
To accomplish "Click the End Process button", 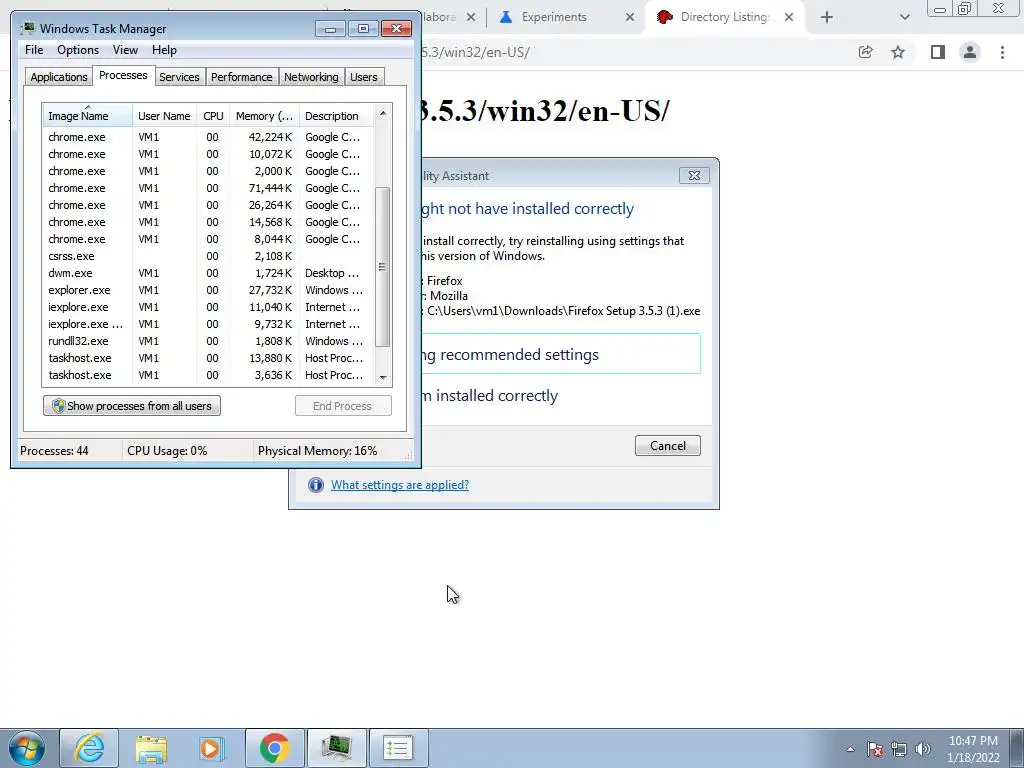I will pyautogui.click(x=343, y=406).
